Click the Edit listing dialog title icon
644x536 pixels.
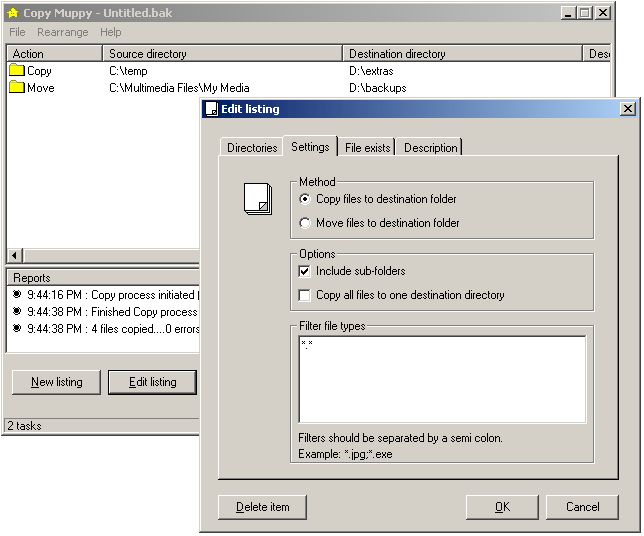pos(212,109)
